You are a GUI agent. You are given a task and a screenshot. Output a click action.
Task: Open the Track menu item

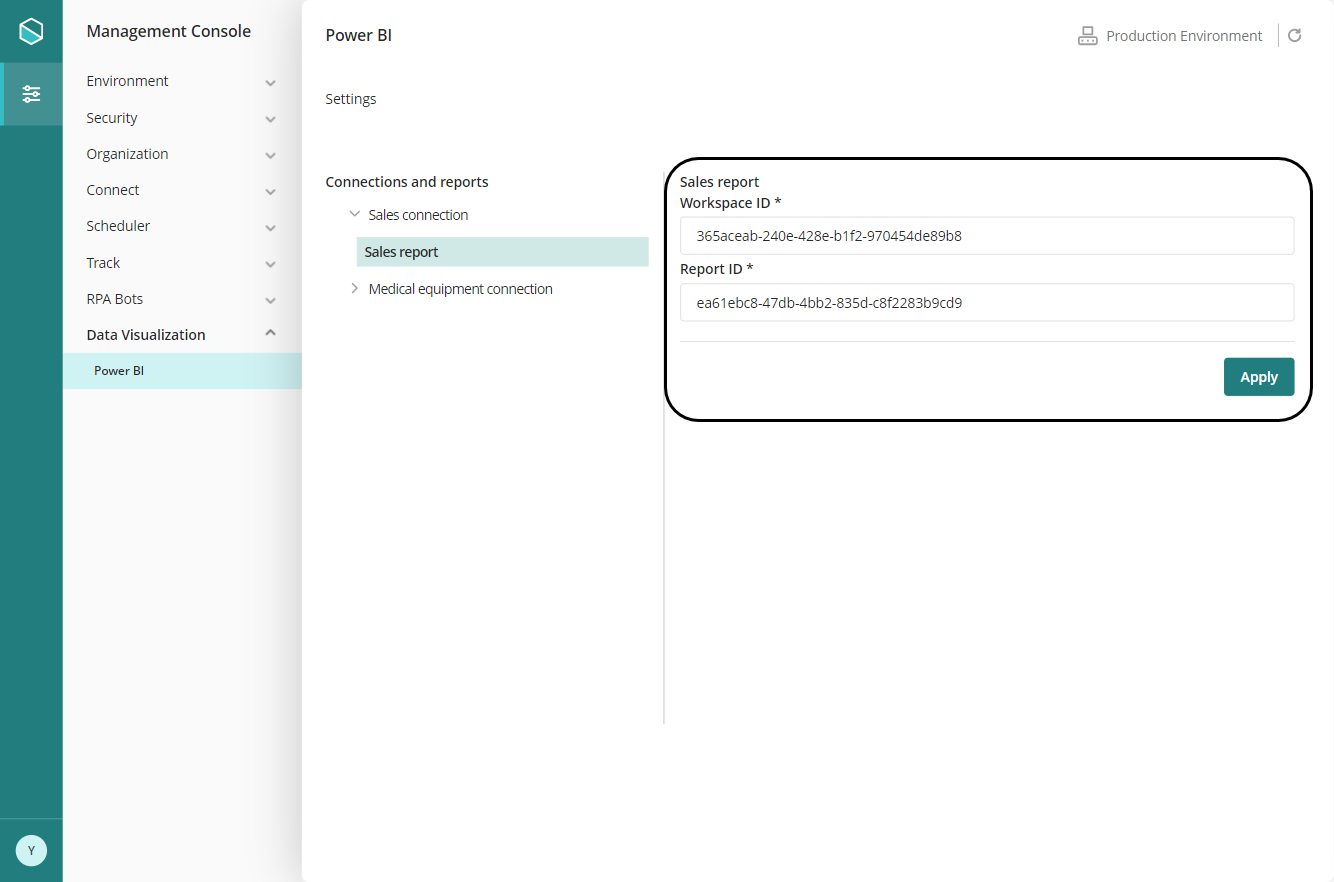103,263
